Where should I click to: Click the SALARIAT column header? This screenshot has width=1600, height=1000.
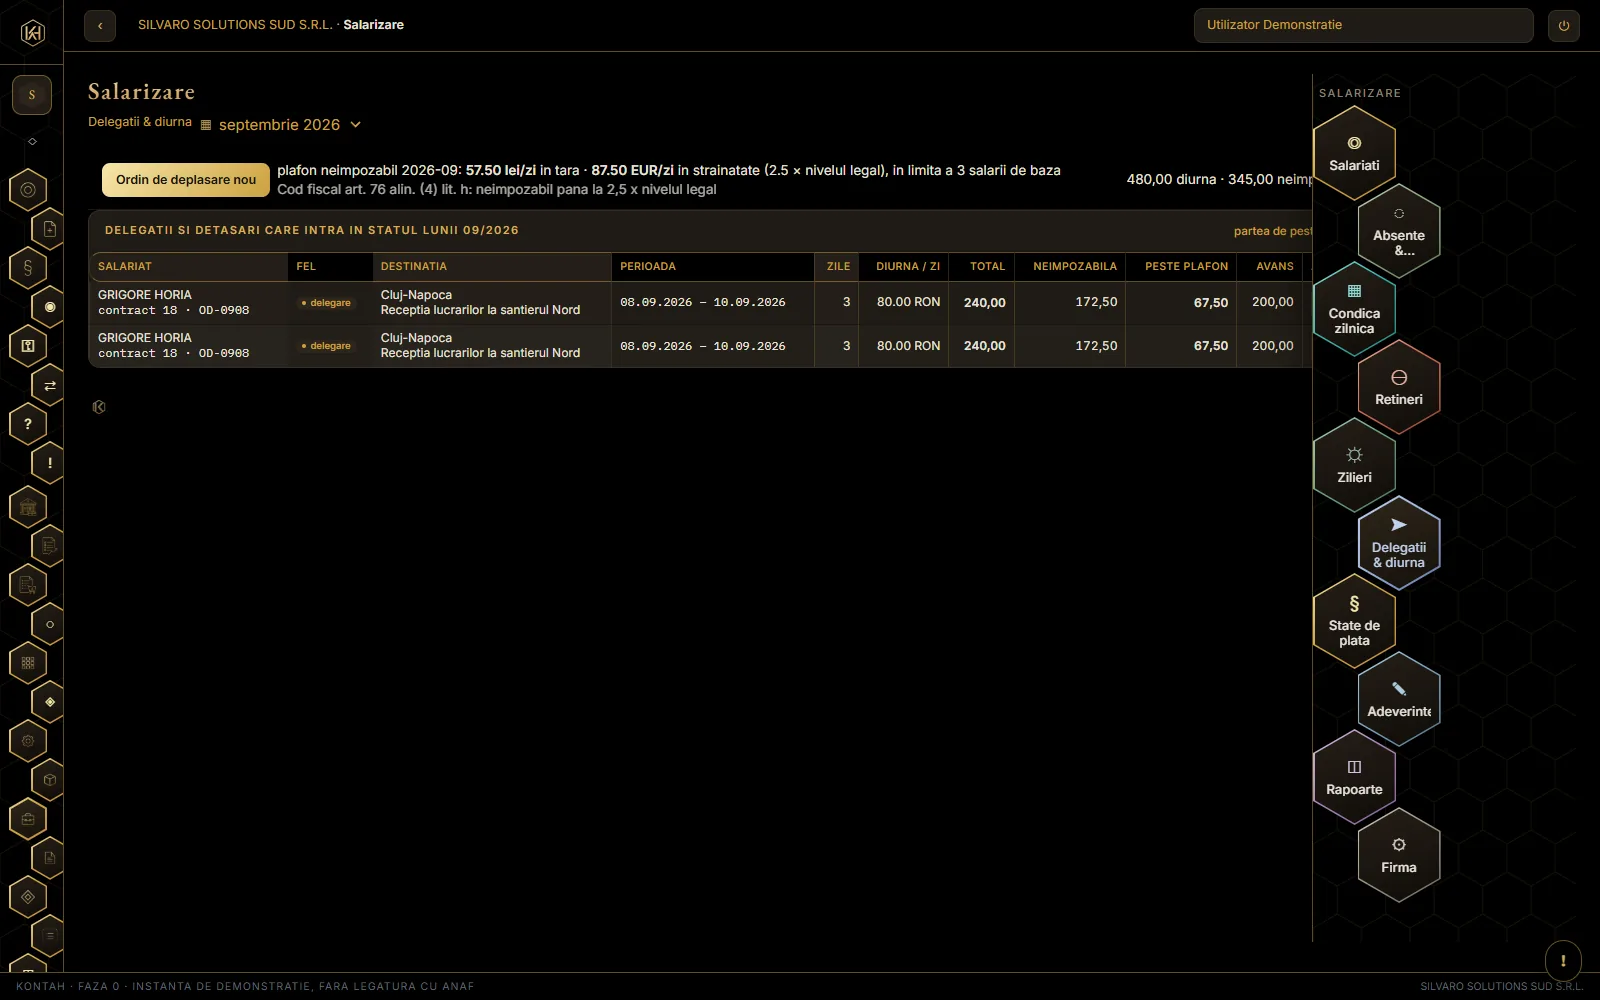point(190,266)
